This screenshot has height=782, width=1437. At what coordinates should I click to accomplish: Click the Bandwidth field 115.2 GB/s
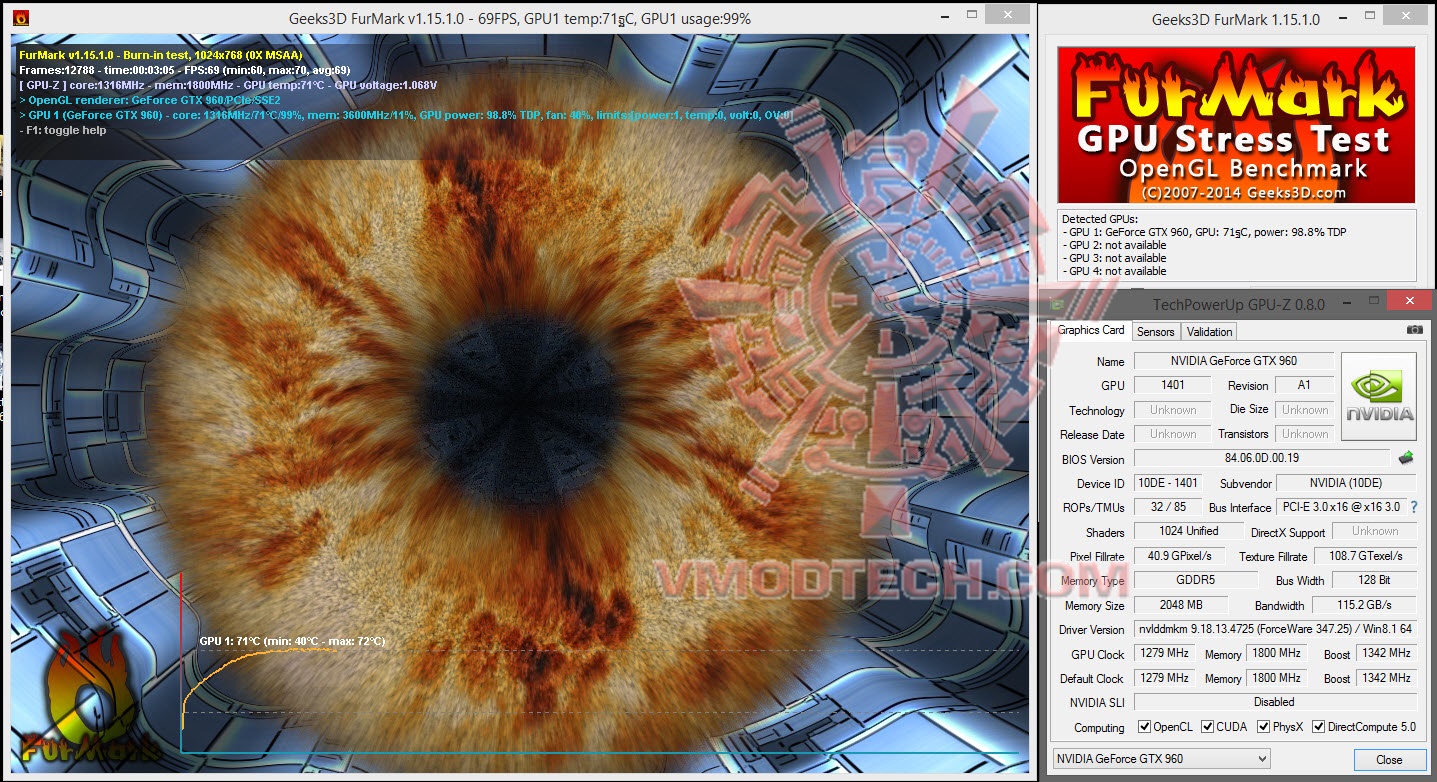coord(1364,605)
